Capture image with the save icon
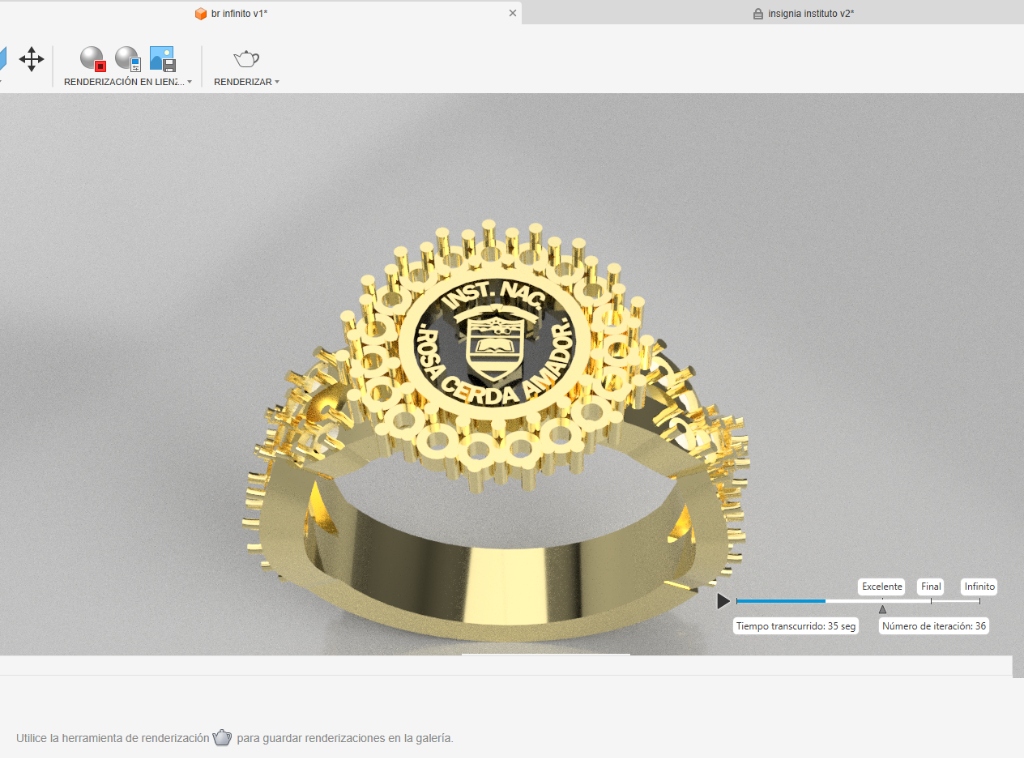This screenshot has height=758, width=1024. (163, 58)
